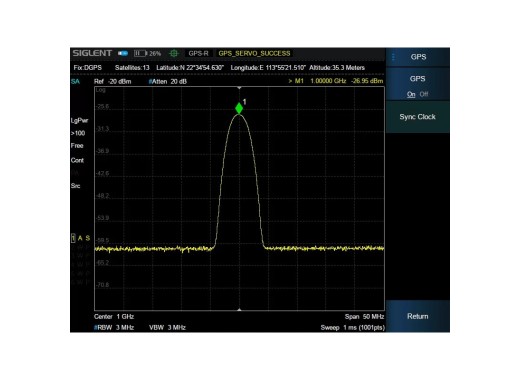This screenshot has width=520, height=380.
Task: Click the Altitude 35.3 Meters readout
Action: coord(337,68)
